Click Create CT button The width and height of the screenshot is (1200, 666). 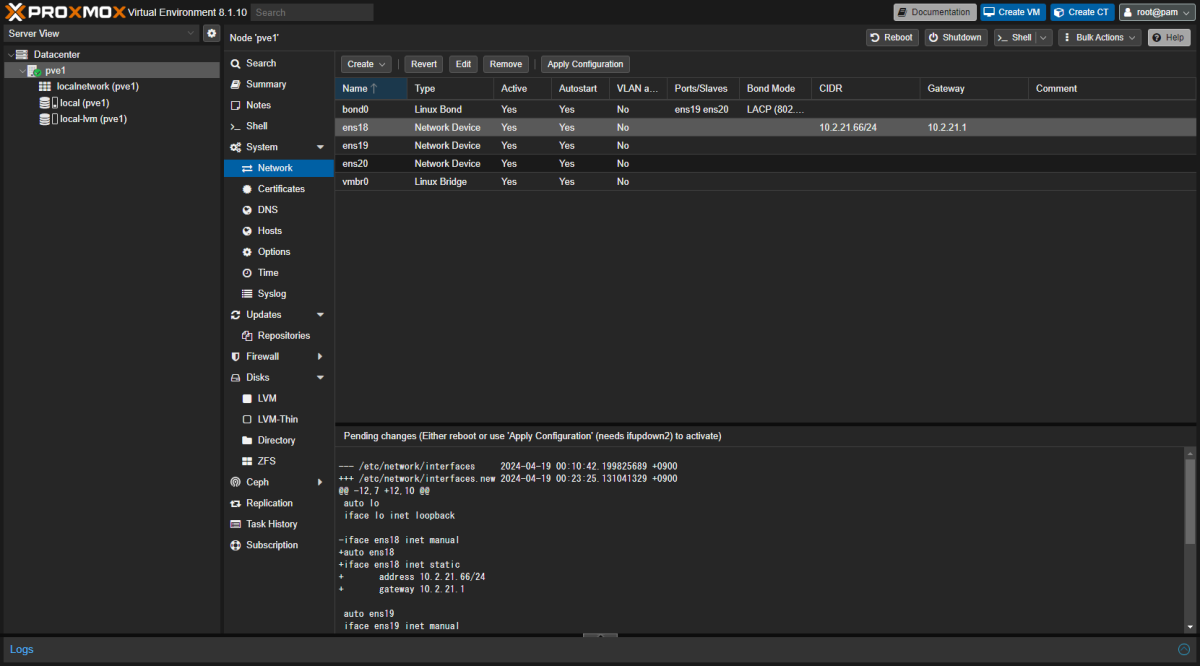tap(1082, 12)
